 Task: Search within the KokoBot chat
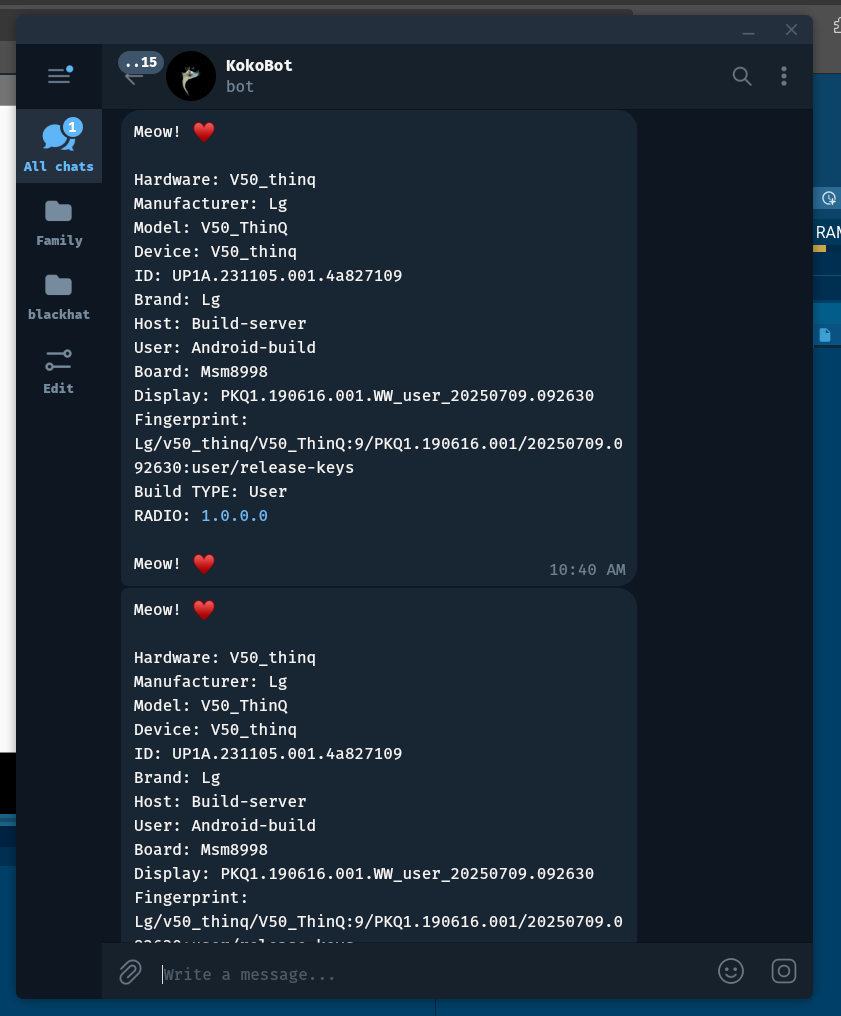tap(742, 76)
